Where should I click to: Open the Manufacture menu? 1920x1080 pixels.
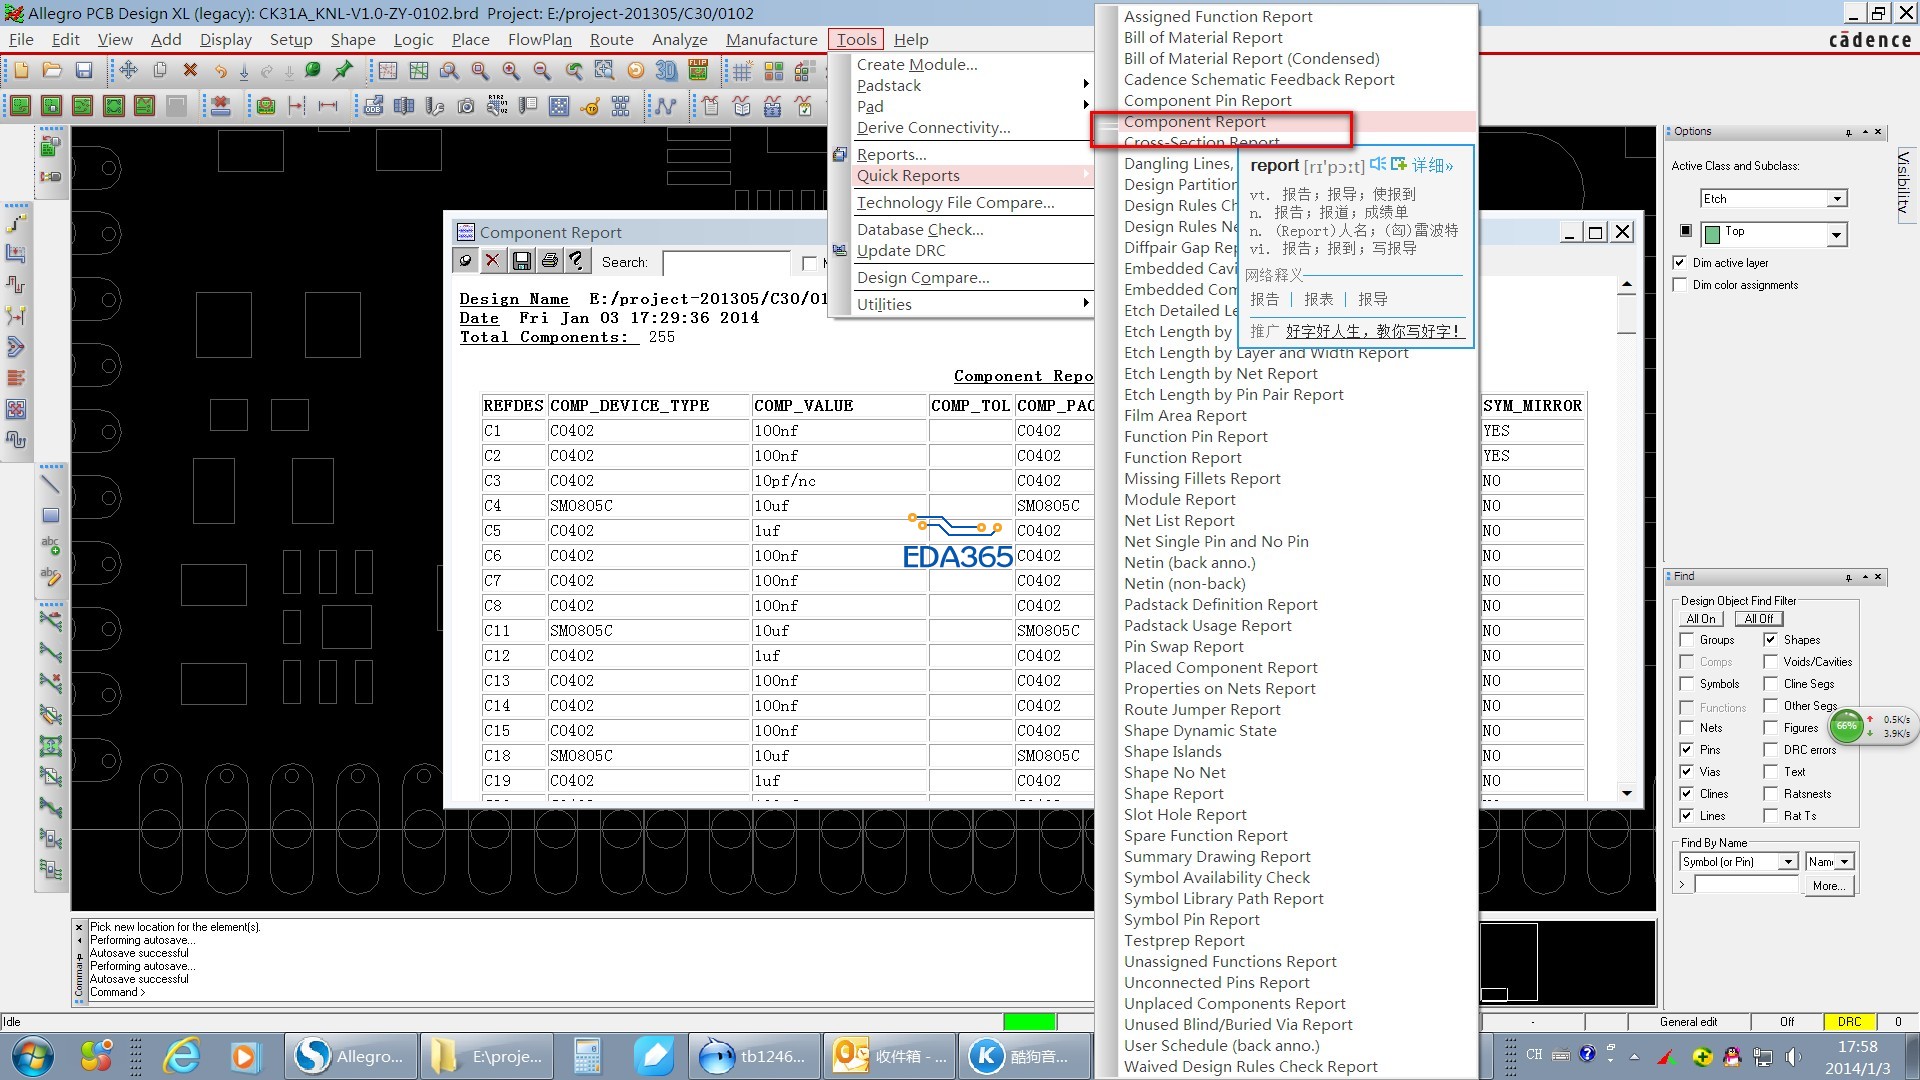click(x=771, y=39)
